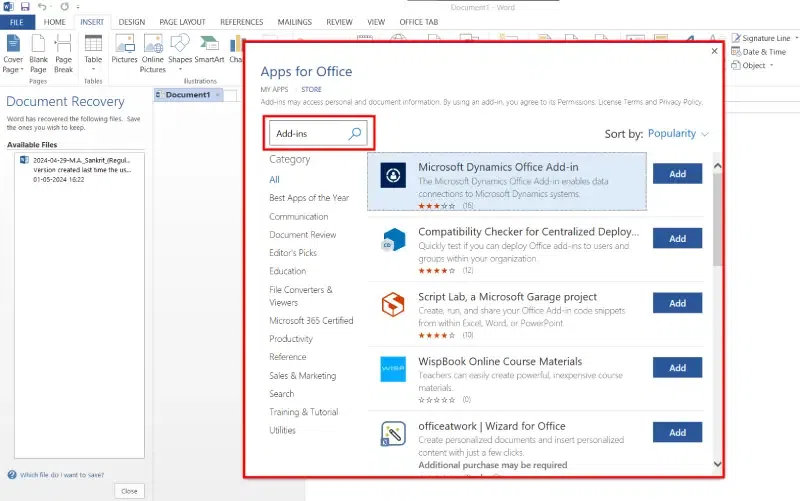Viewport: 800px width, 501px height.
Task: Click the Word application icon in the title bar
Action: (x=8, y=7)
